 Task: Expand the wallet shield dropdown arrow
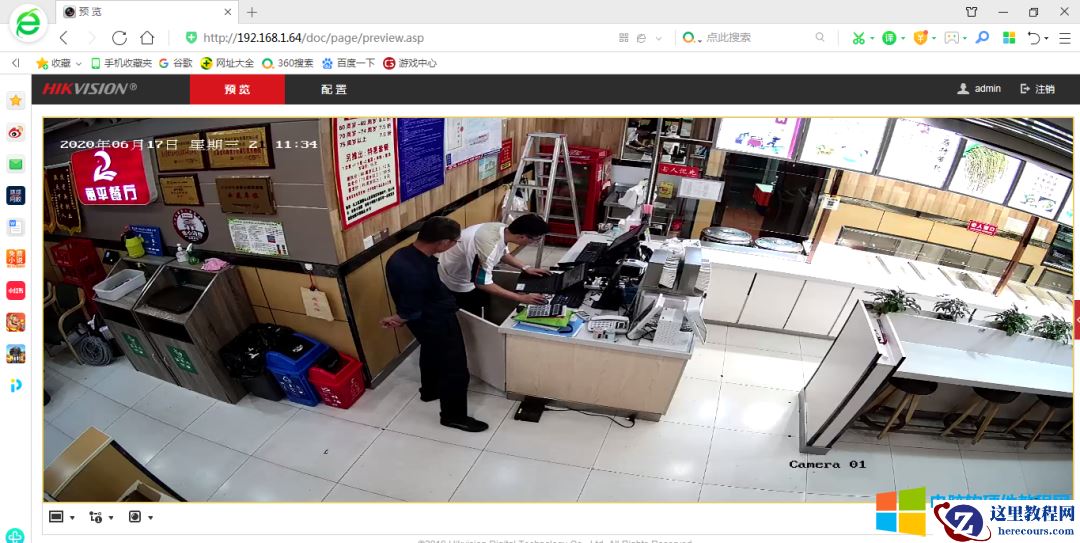click(x=934, y=39)
